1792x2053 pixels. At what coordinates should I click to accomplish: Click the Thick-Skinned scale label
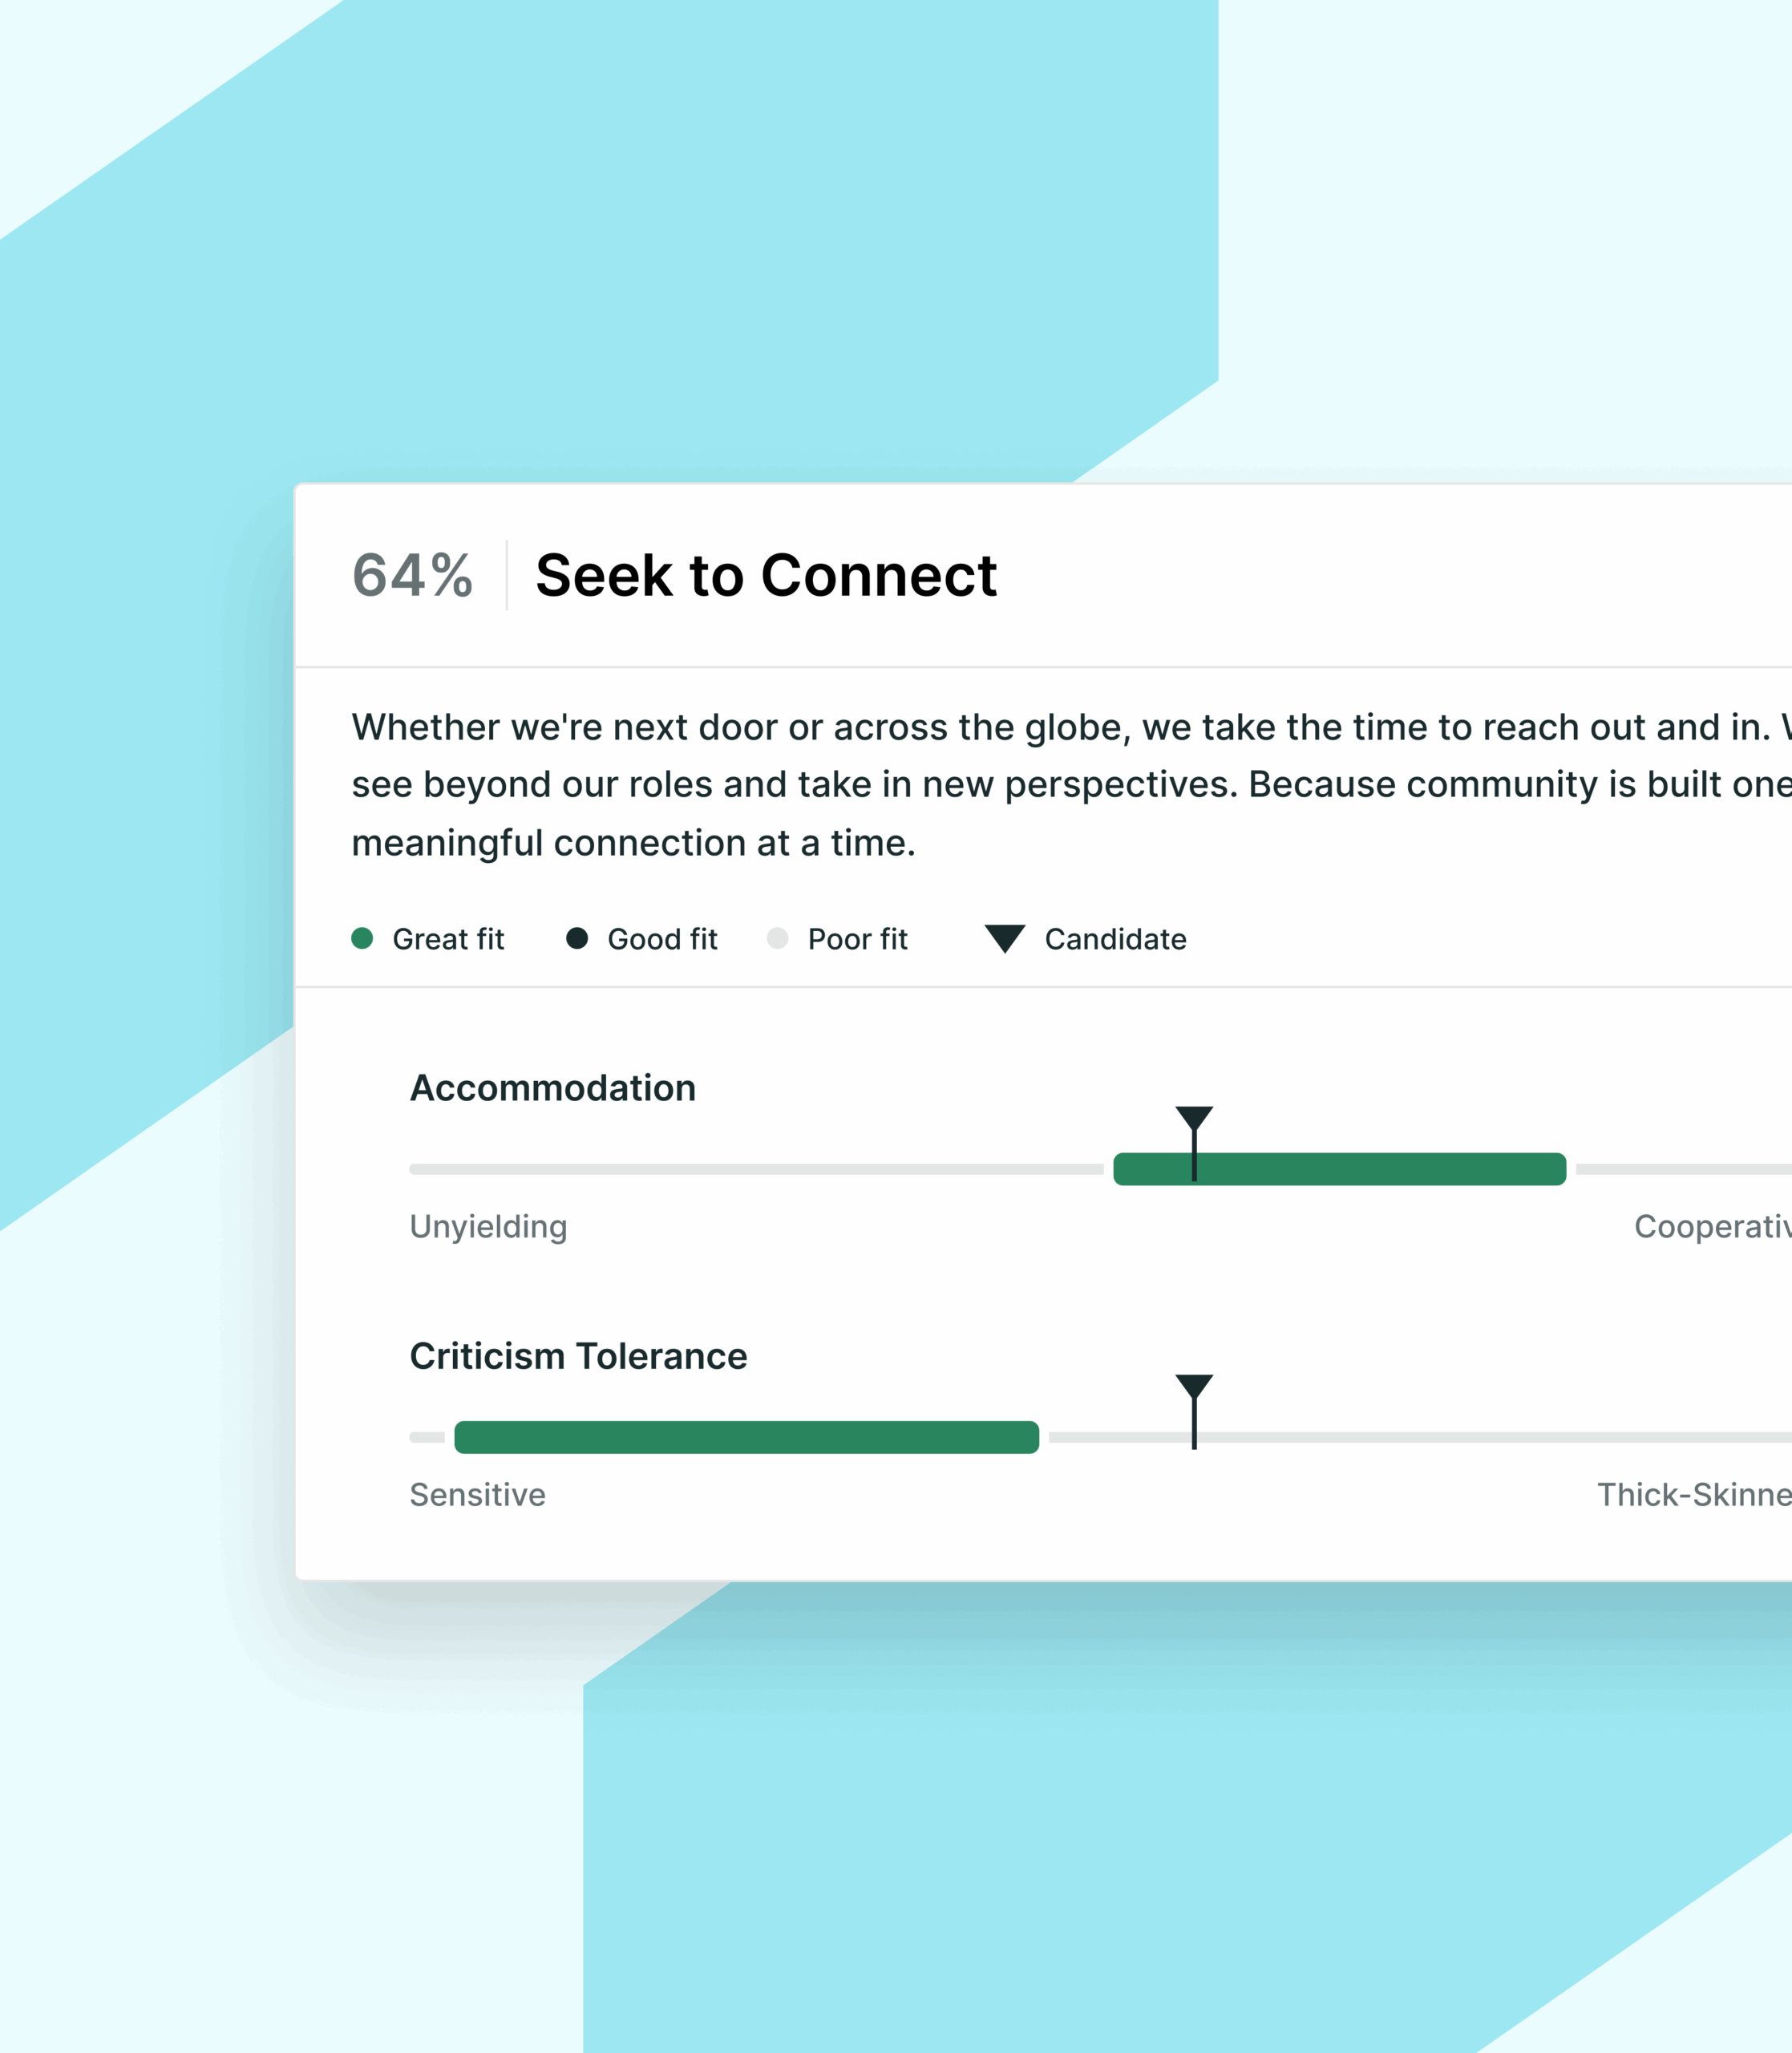click(x=1694, y=1494)
